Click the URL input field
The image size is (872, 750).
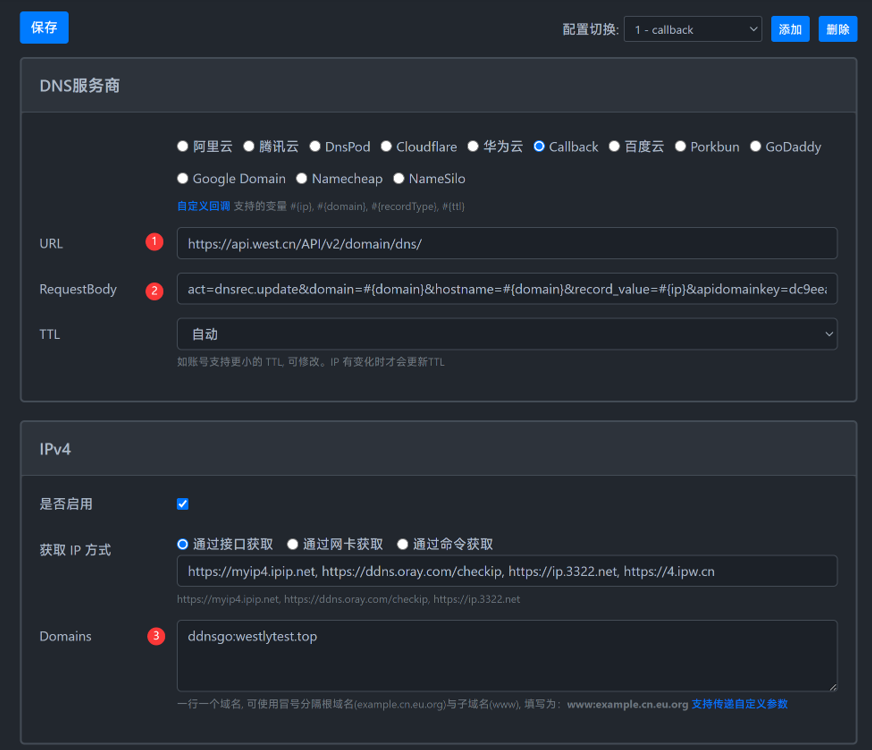[x=507, y=243]
